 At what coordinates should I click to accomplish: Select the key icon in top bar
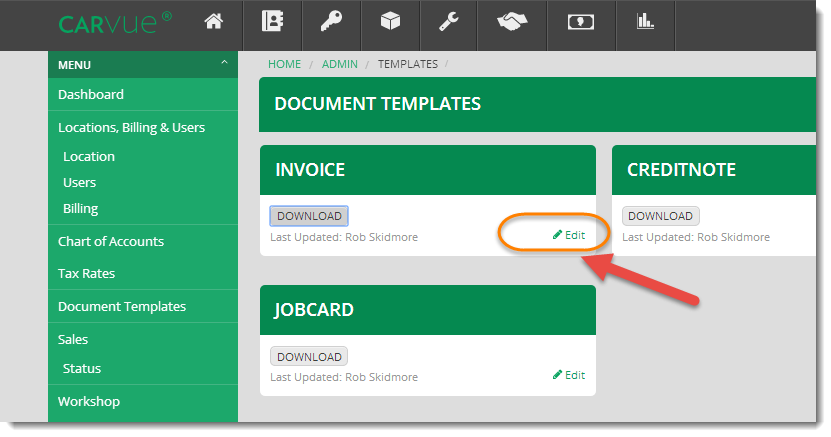(331, 22)
